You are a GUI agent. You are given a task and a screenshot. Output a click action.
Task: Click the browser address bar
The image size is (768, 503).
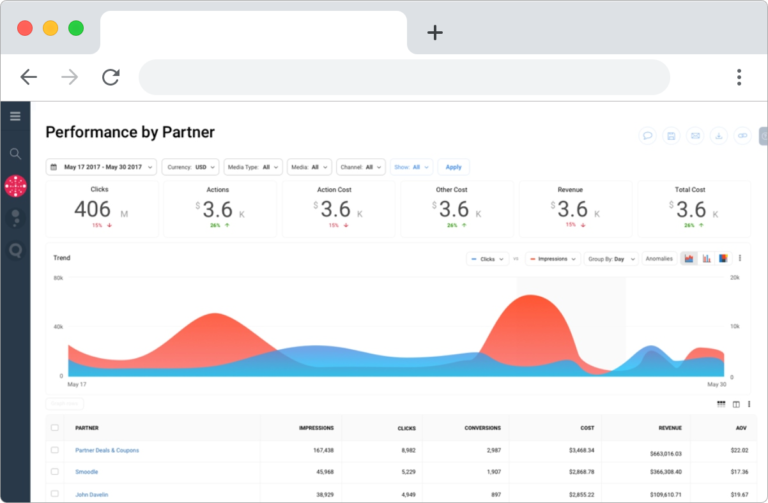click(404, 77)
